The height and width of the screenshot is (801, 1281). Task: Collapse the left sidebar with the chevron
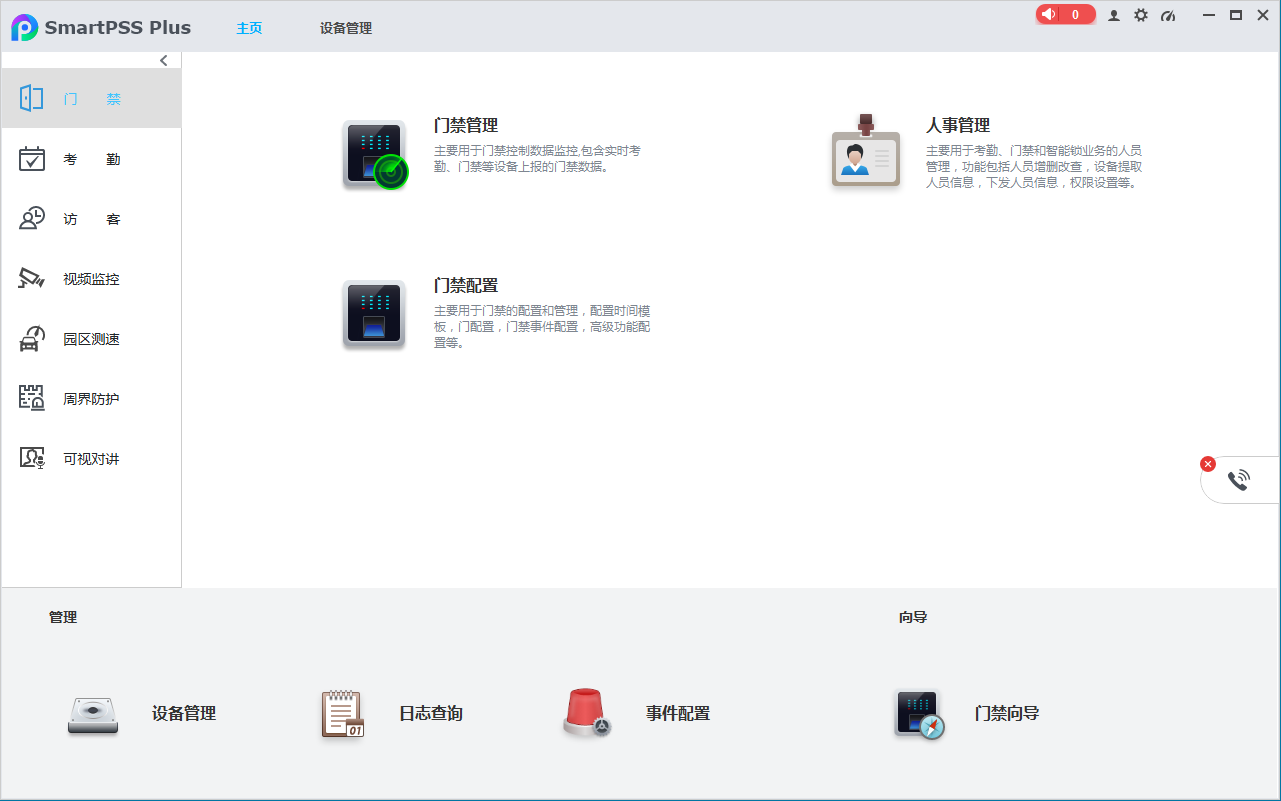pos(164,61)
